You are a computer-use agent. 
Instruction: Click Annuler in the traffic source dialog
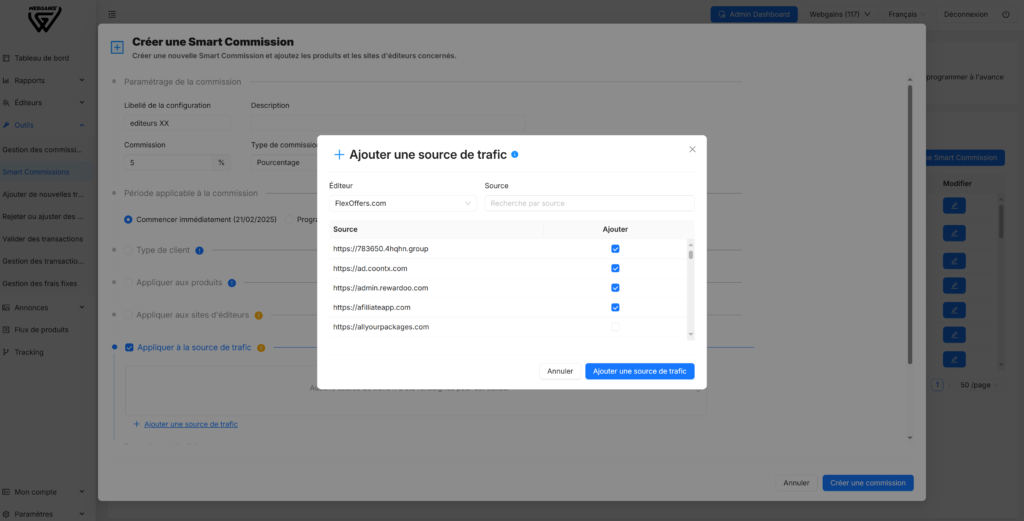pos(560,371)
